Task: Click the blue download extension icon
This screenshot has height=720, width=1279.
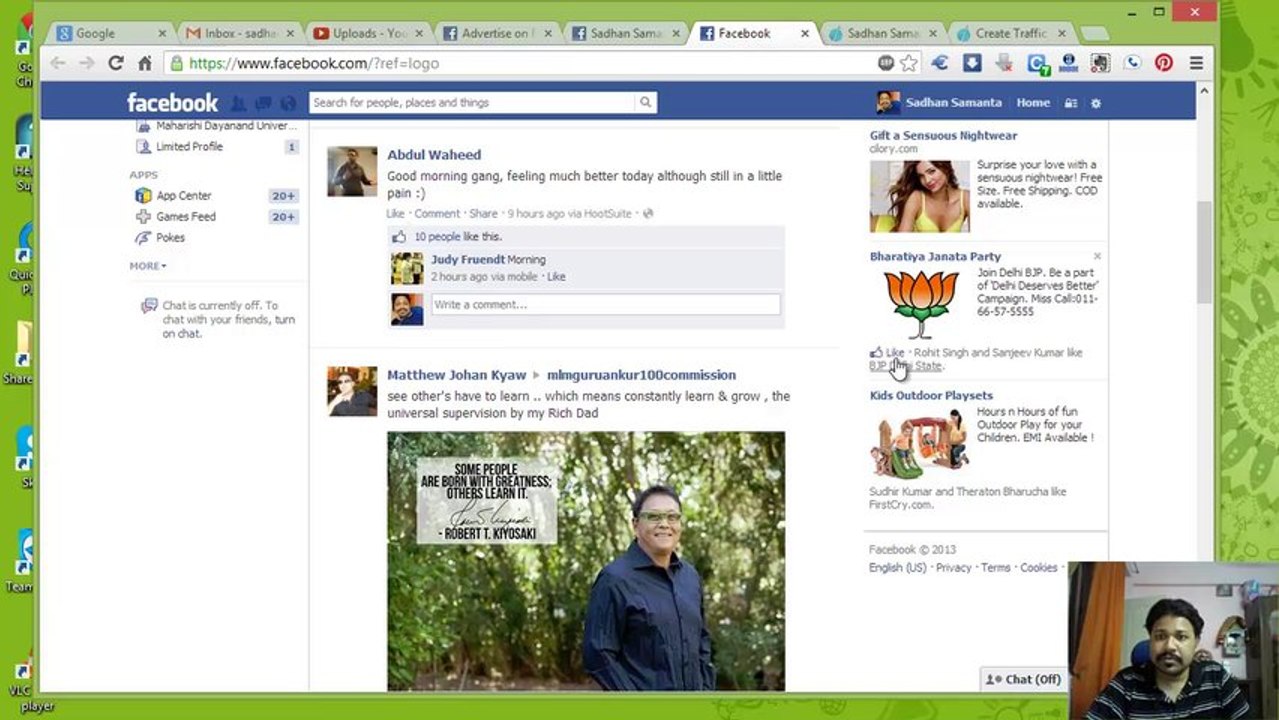Action: pyautogui.click(x=972, y=63)
